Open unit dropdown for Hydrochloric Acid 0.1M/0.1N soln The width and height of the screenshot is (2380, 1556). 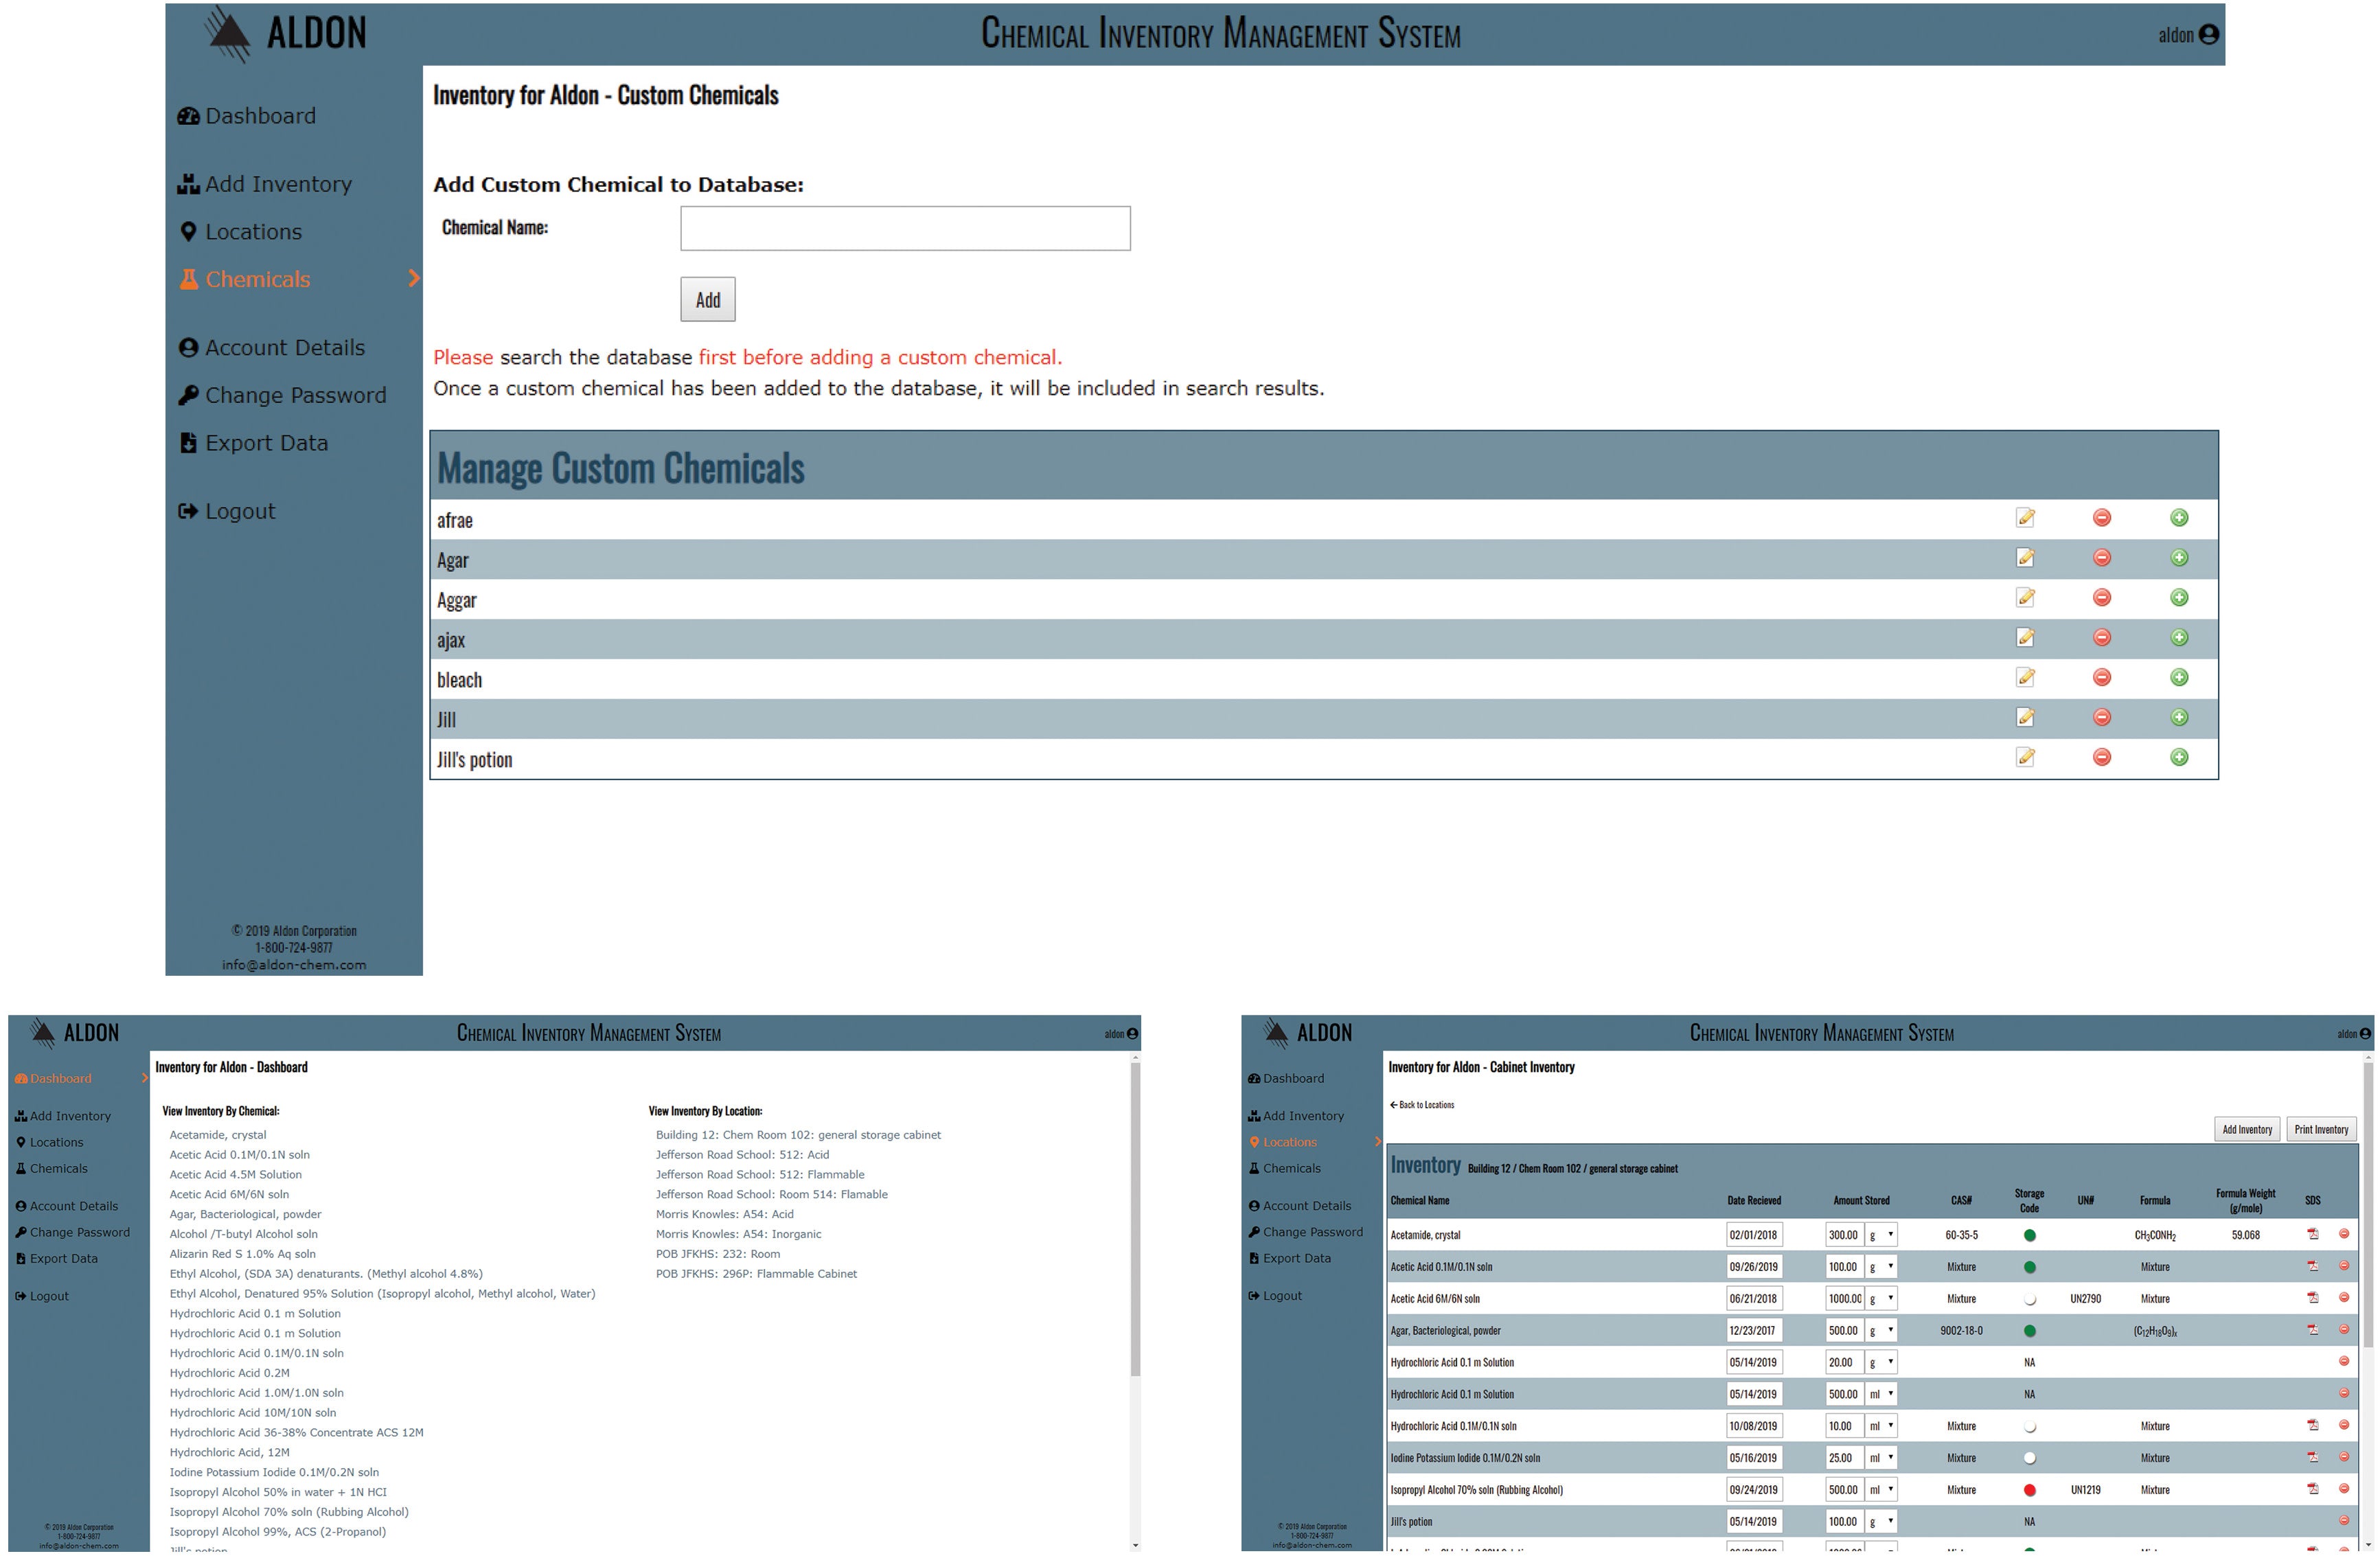[x=1881, y=1426]
